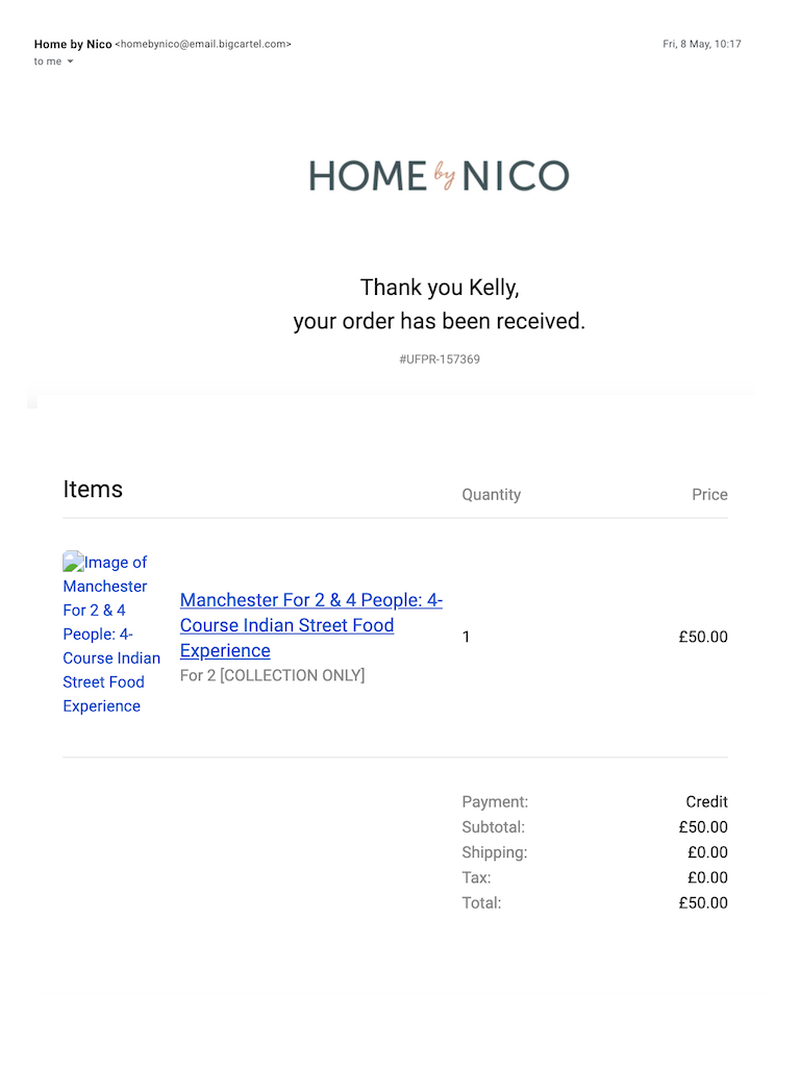Click the Quantity column header
800x1066 pixels.
coord(491,494)
